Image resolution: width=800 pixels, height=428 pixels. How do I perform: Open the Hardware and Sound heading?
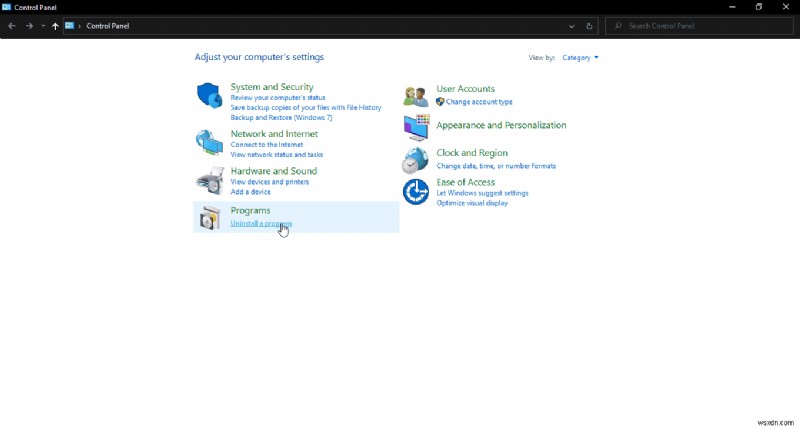pos(273,171)
